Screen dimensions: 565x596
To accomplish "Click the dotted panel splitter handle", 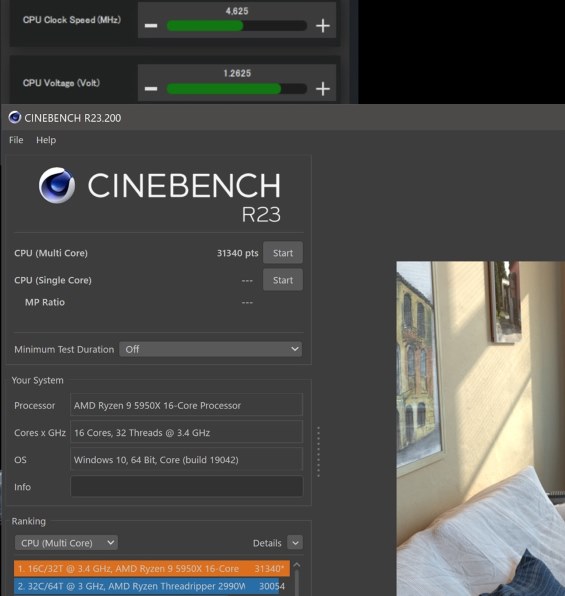I will click(319, 452).
